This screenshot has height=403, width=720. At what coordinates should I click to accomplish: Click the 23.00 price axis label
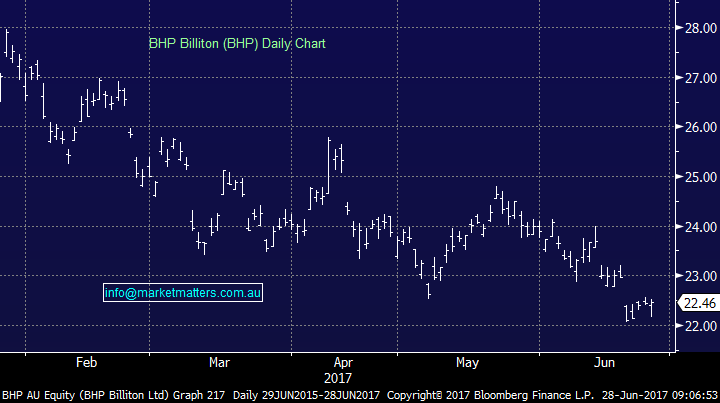click(x=701, y=276)
